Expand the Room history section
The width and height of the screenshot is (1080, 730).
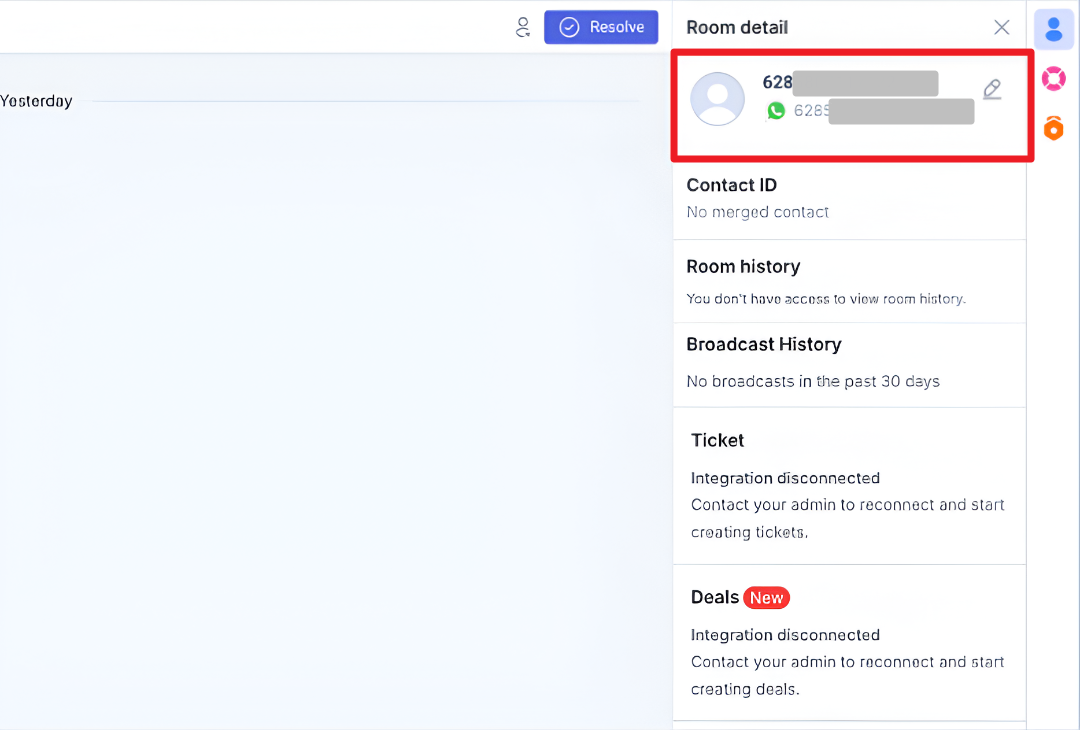click(743, 267)
